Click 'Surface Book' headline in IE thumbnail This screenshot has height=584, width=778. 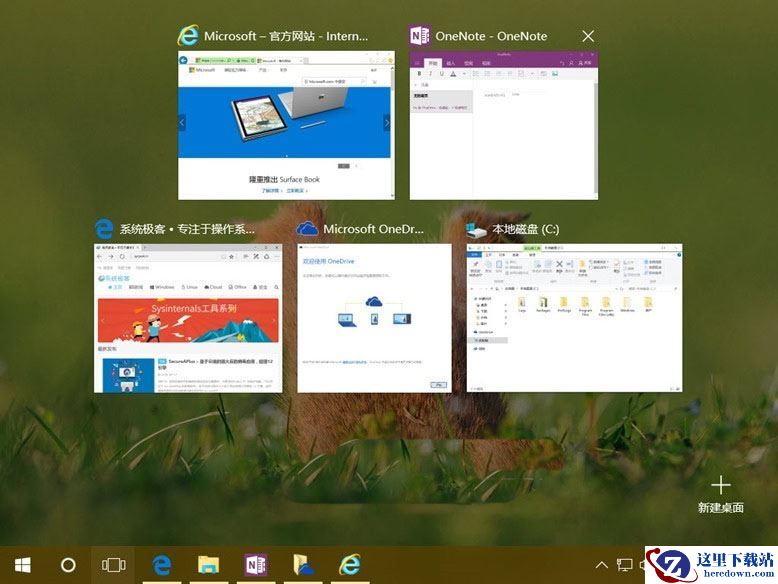tap(284, 180)
